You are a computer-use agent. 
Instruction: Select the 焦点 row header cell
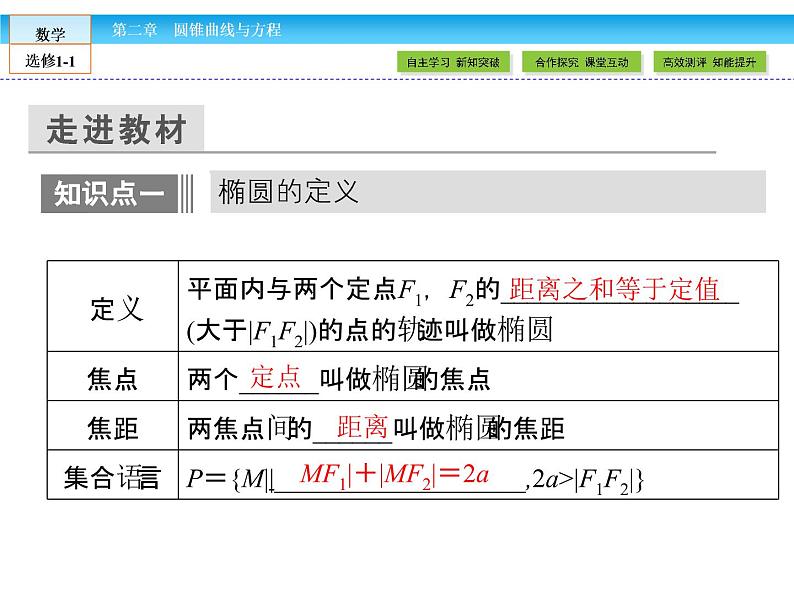click(x=112, y=379)
